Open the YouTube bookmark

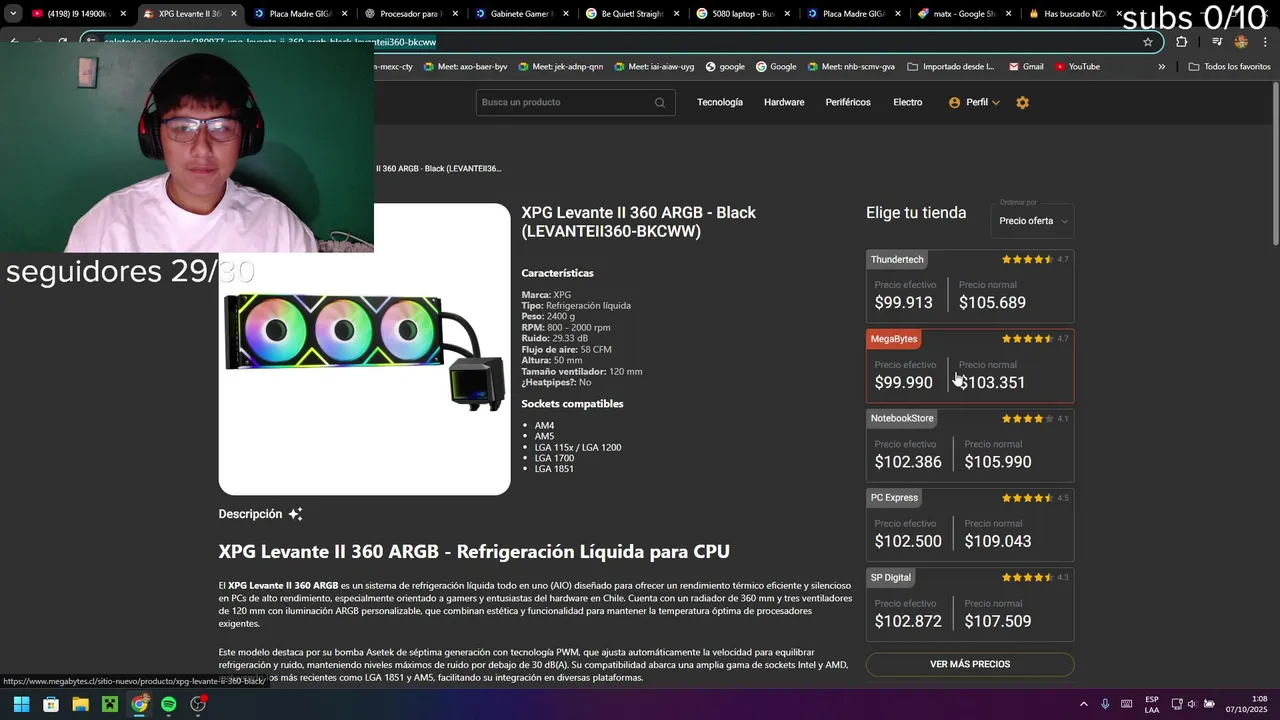pos(1076,67)
